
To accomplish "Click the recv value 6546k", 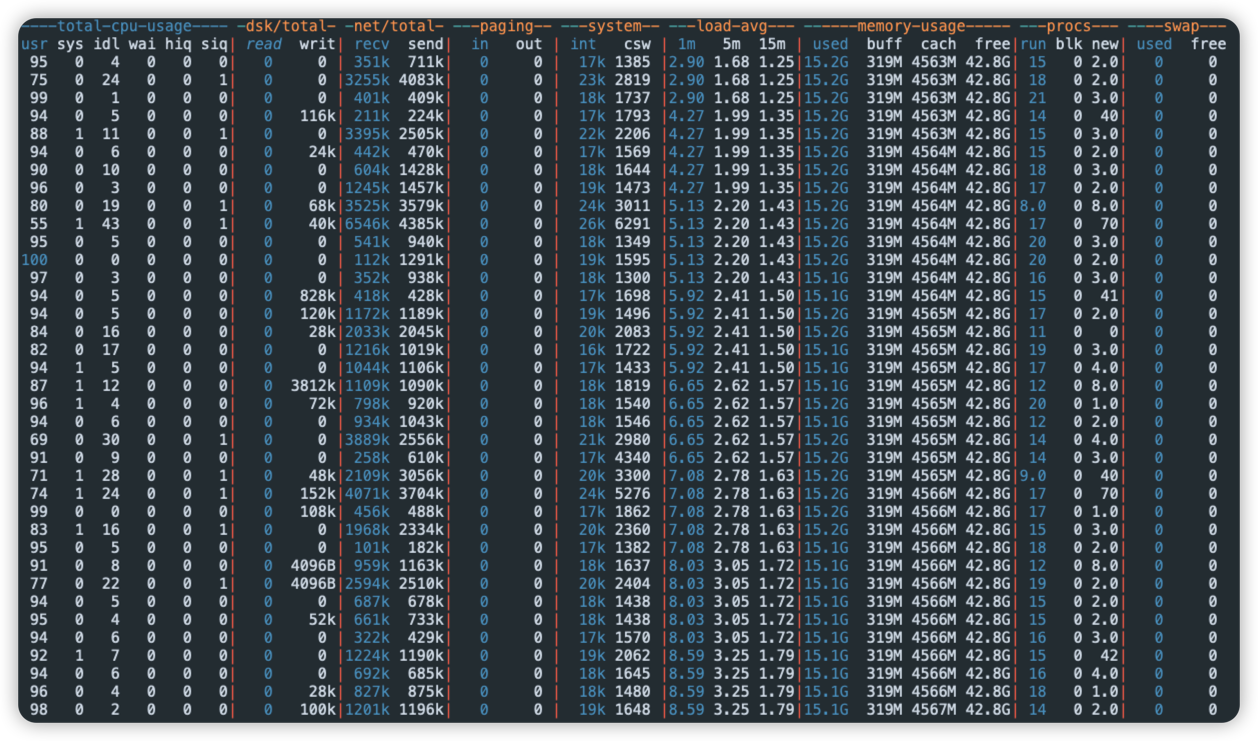I will (x=368, y=224).
